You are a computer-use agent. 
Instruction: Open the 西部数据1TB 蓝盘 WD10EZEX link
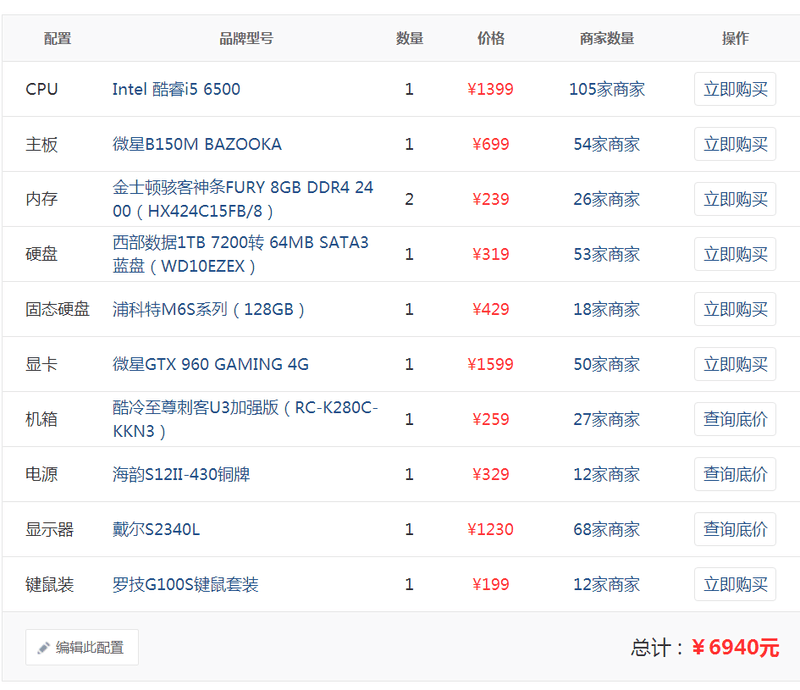(240, 254)
